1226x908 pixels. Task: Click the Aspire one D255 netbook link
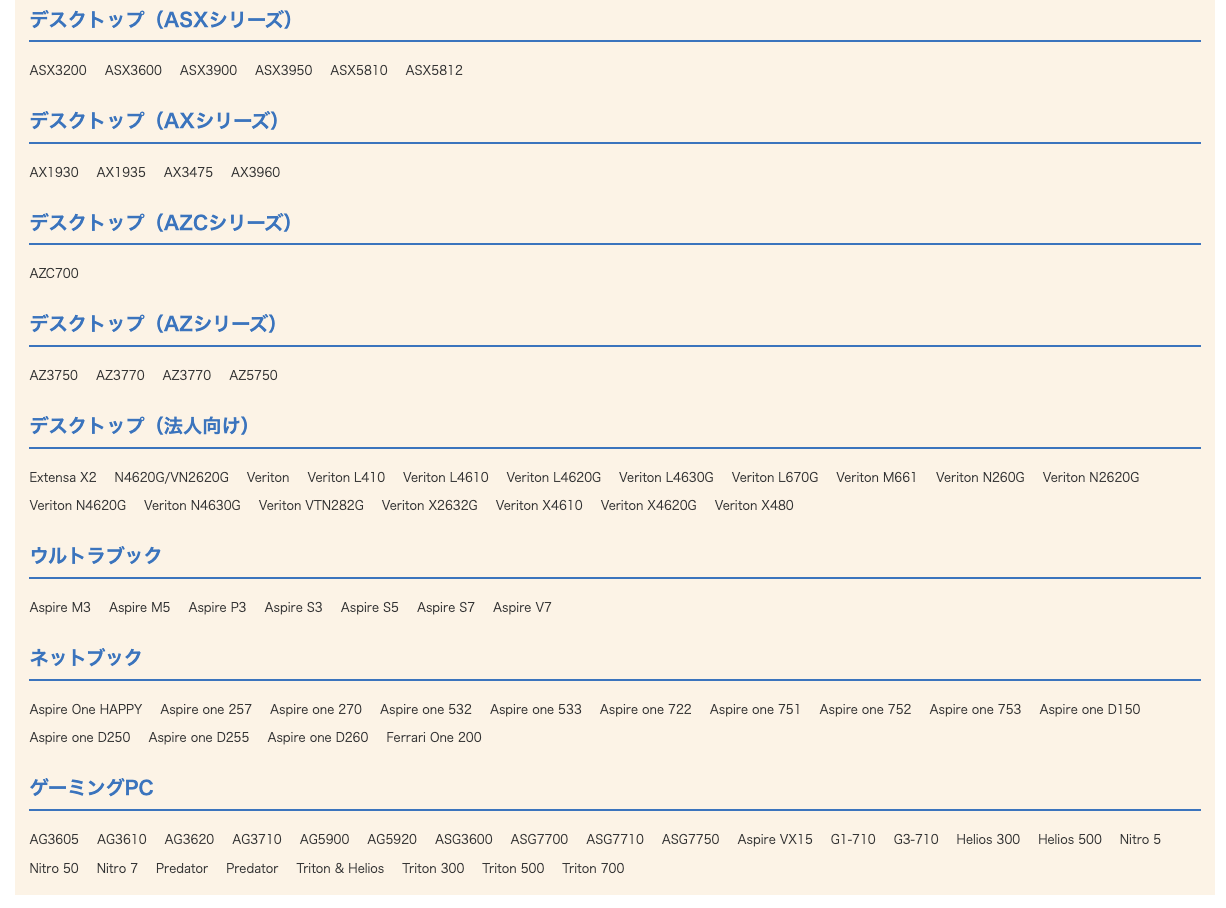tap(199, 737)
